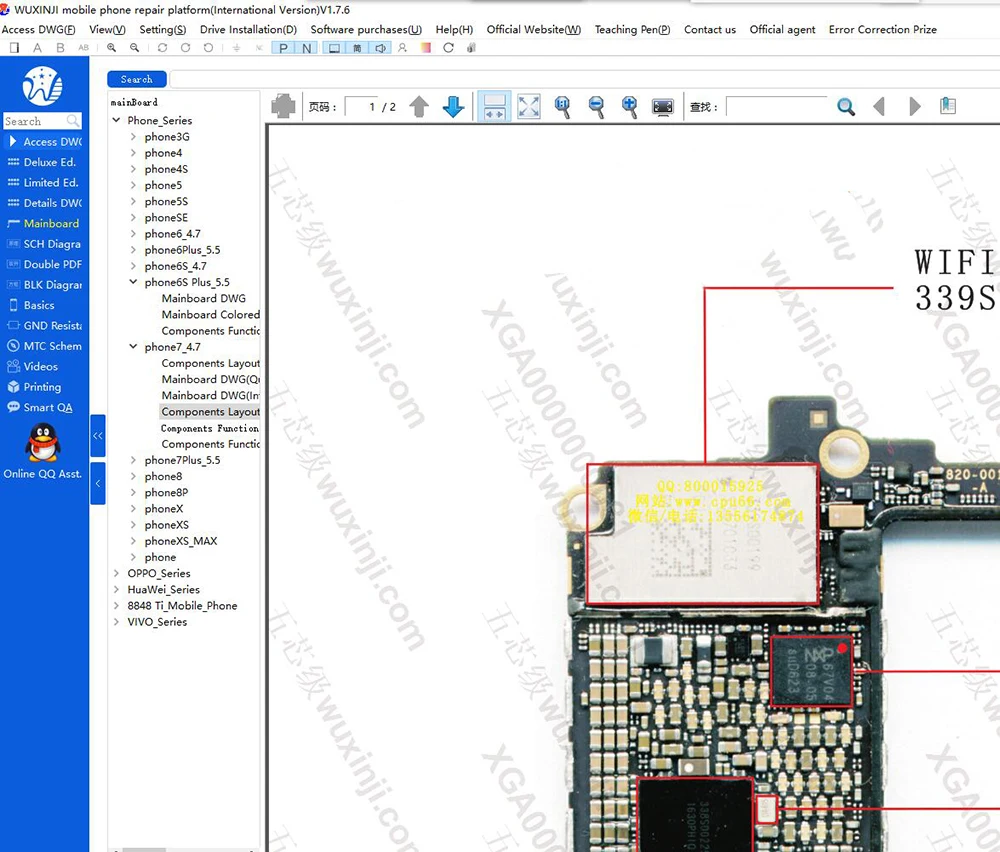Click the refresh icon in top toolbar

click(x=448, y=48)
